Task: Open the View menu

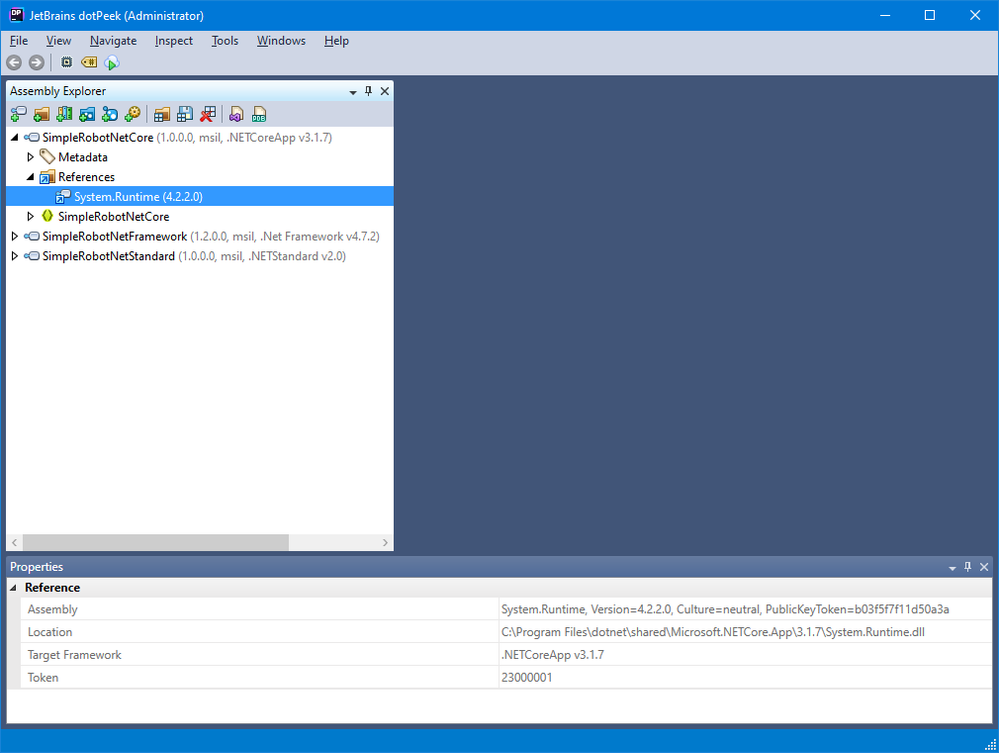Action: click(58, 41)
